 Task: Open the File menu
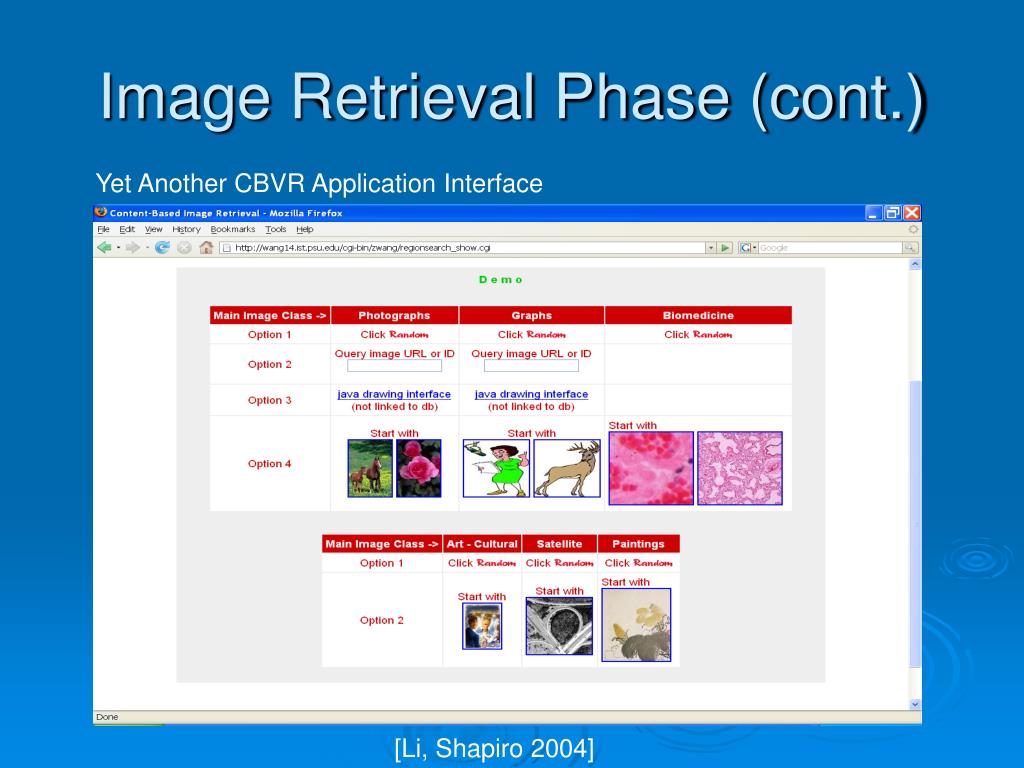(103, 229)
